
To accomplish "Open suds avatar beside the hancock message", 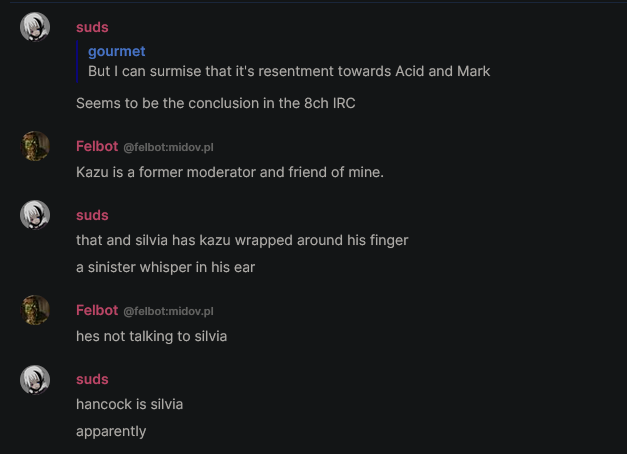I will 35,380.
